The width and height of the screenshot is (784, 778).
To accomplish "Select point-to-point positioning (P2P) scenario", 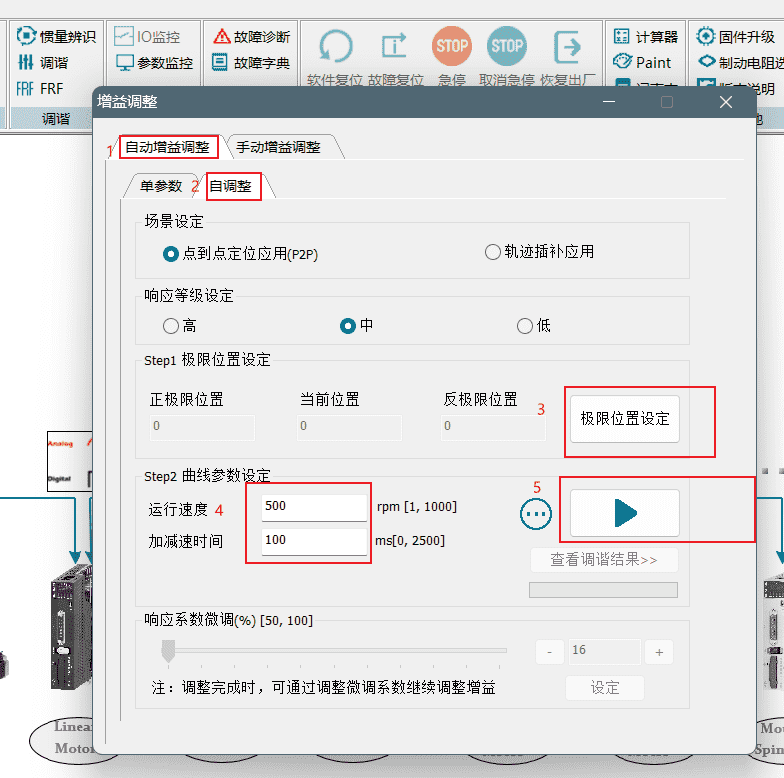I will pyautogui.click(x=170, y=254).
